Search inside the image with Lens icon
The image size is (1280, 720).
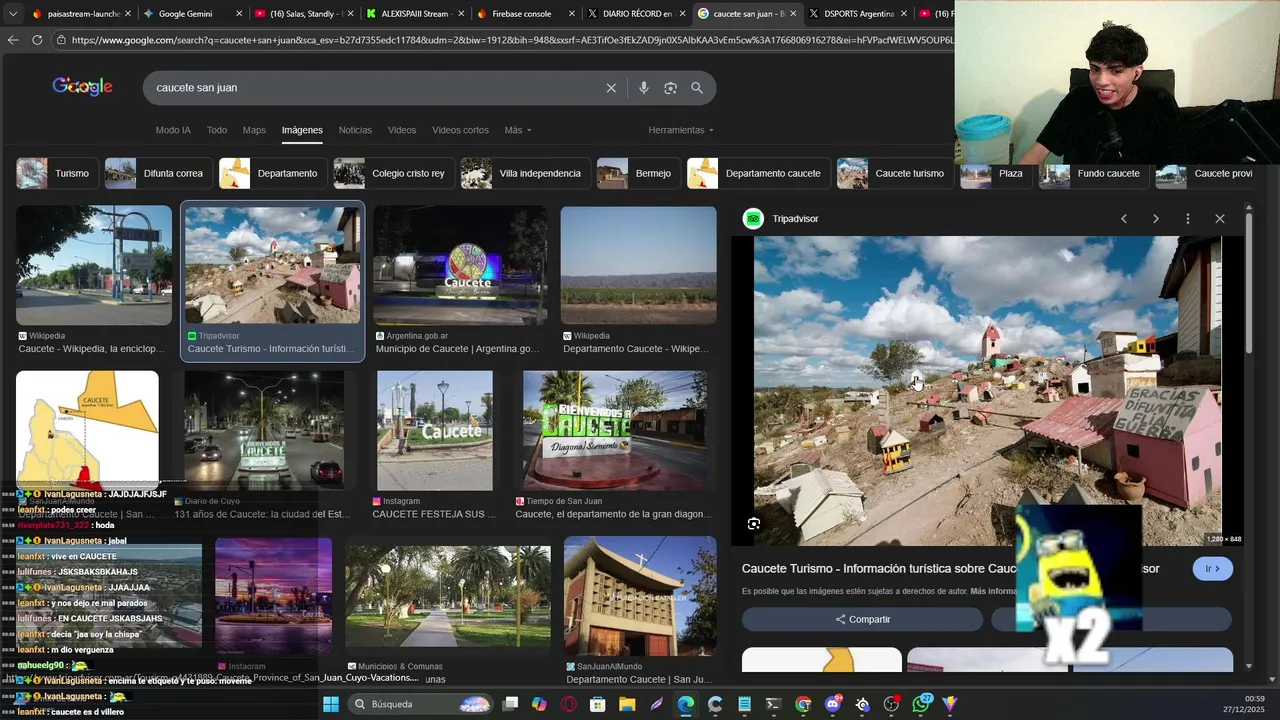tap(754, 524)
